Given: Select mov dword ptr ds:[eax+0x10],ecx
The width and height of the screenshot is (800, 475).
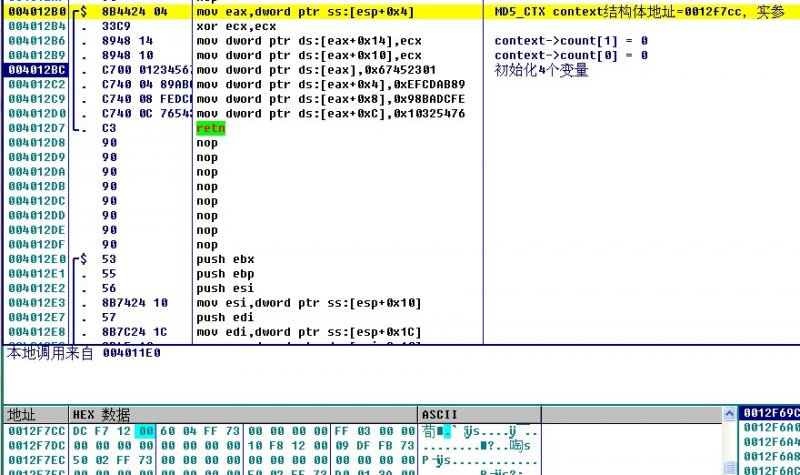Looking at the screenshot, I should click(309, 55).
